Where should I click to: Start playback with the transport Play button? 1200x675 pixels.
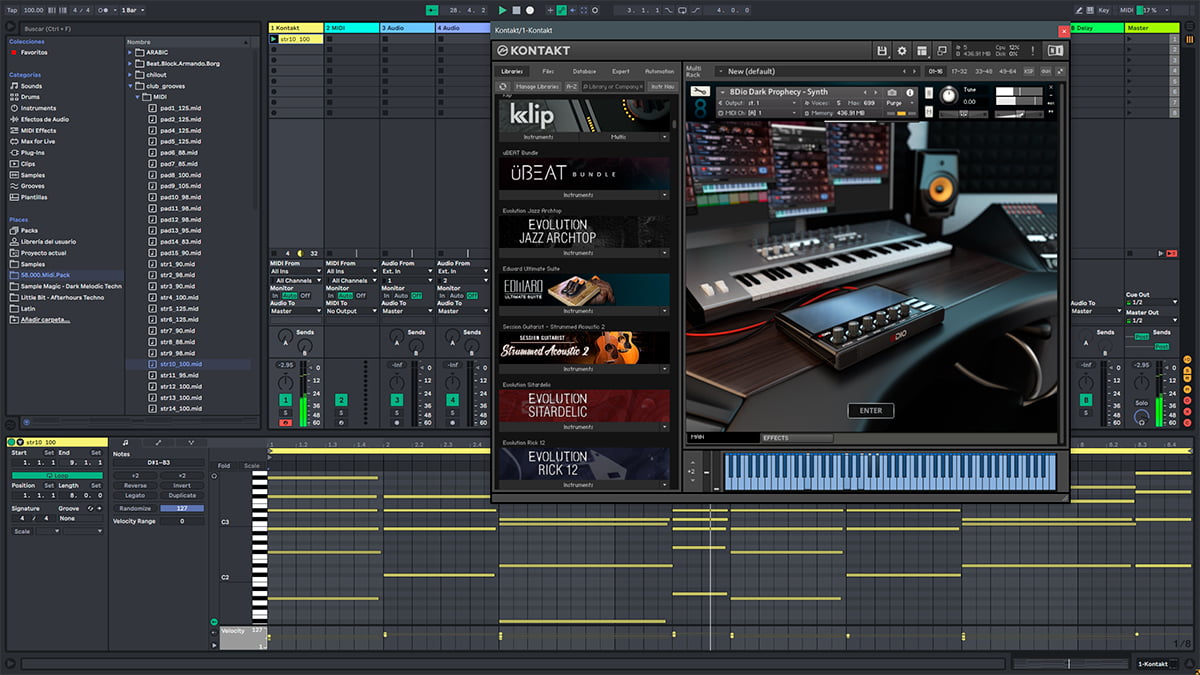click(502, 10)
